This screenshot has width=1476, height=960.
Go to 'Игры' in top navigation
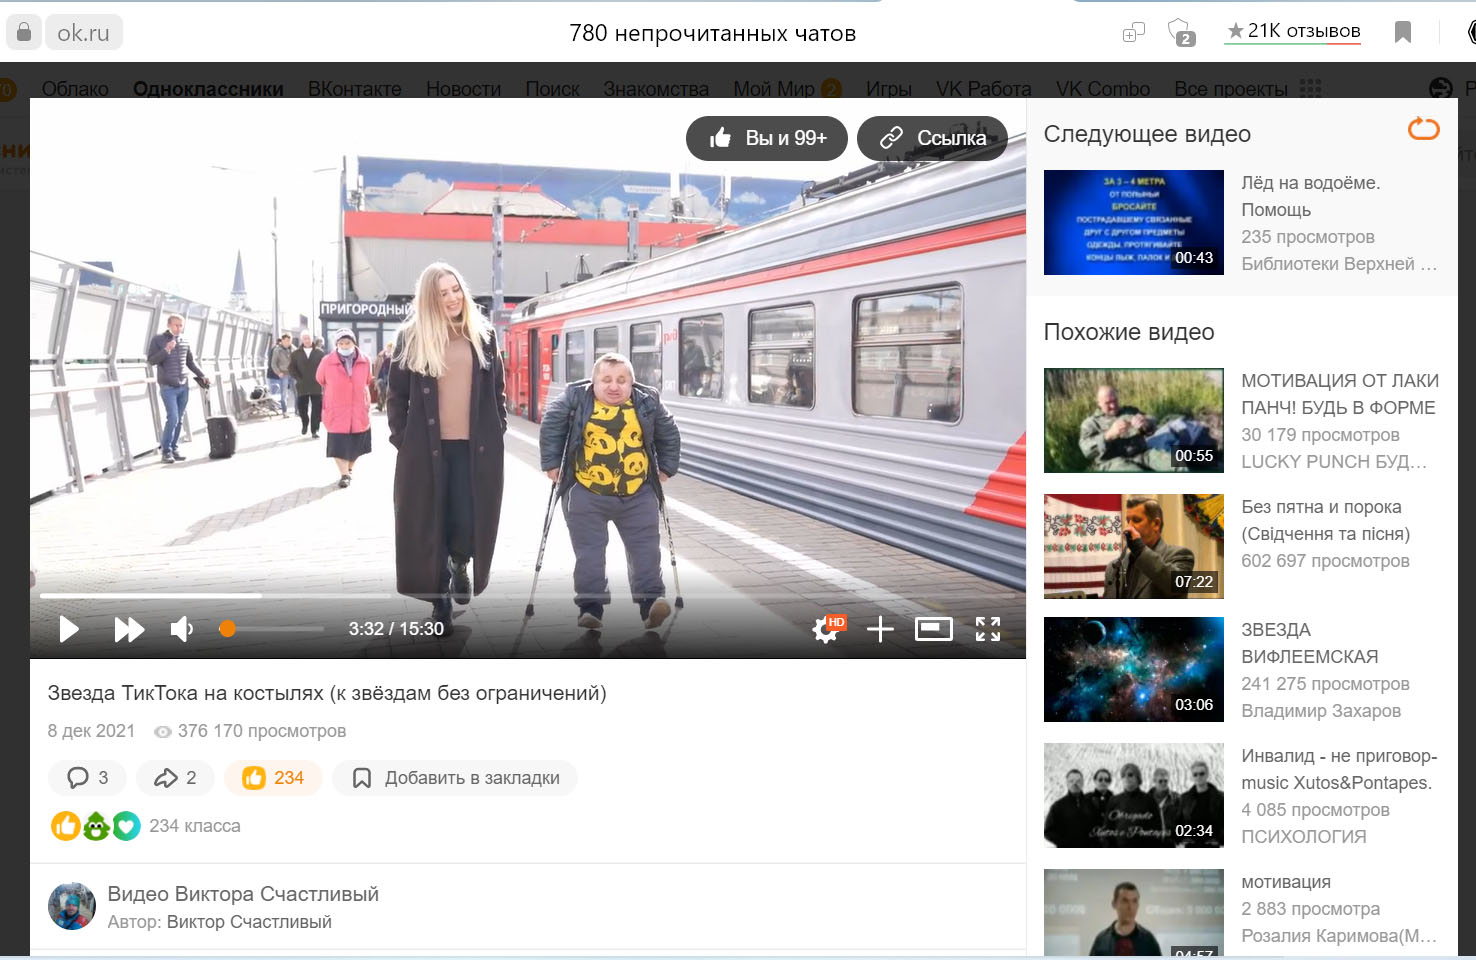pyautogui.click(x=888, y=89)
